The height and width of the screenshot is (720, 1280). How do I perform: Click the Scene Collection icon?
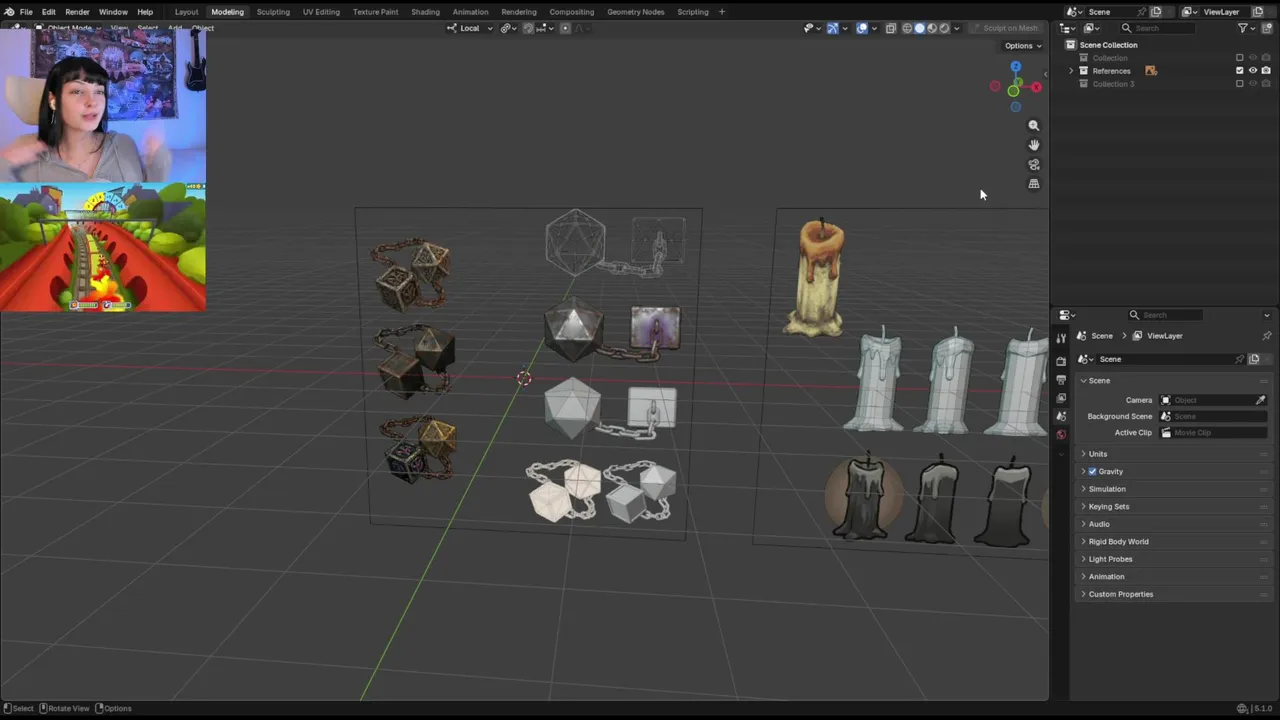tap(1070, 45)
